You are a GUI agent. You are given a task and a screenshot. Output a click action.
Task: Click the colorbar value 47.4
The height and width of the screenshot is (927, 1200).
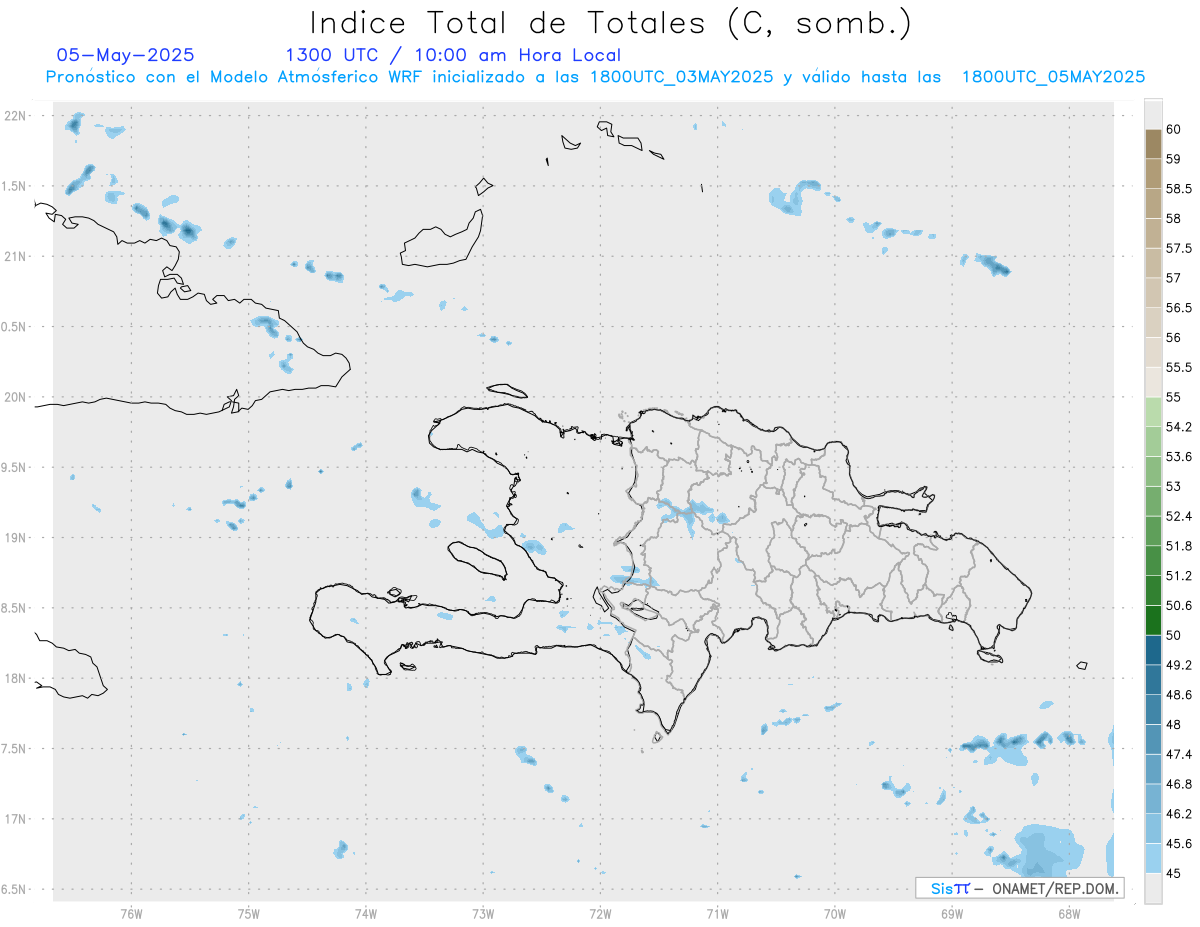(1178, 754)
